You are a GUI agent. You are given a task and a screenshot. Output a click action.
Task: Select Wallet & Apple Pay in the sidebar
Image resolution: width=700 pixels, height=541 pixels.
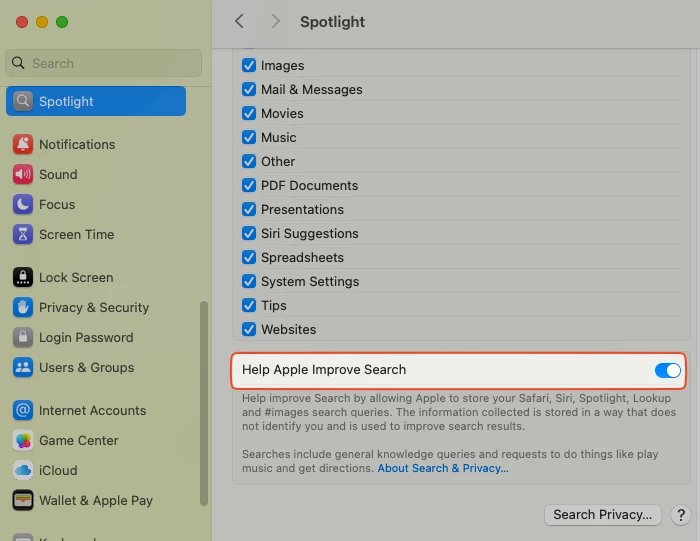(96, 500)
